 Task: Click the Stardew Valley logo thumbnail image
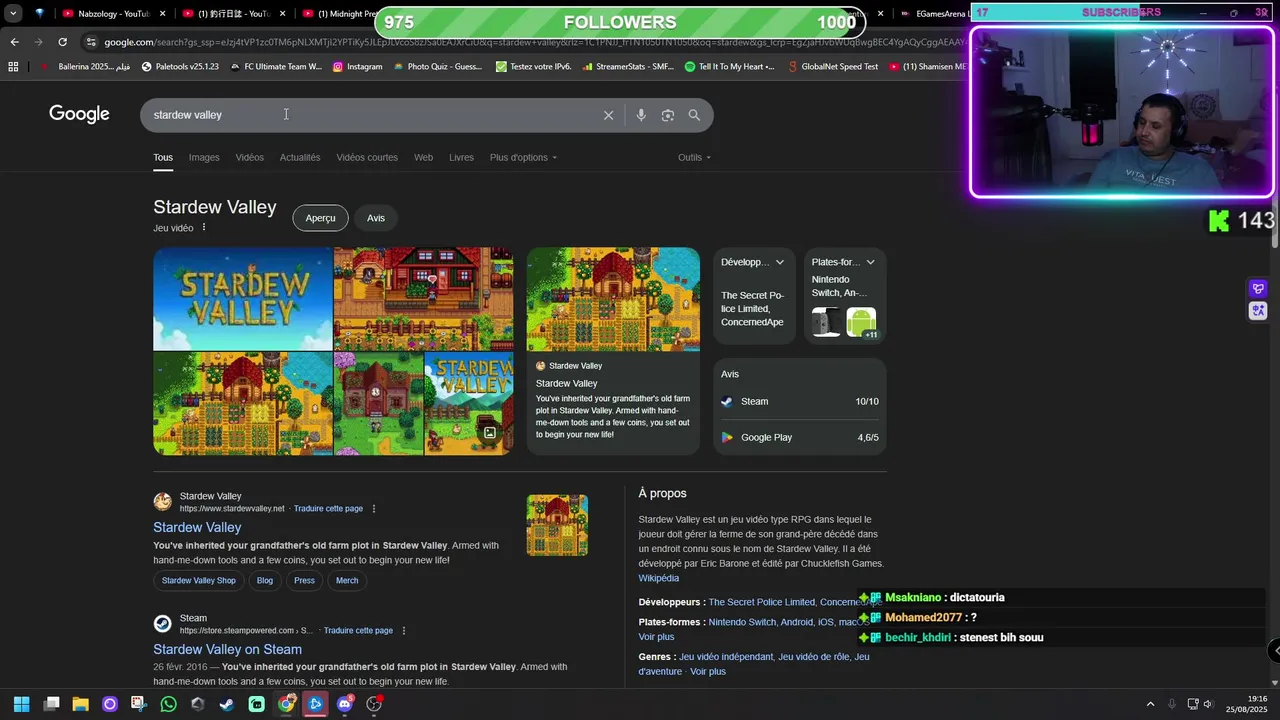point(243,299)
